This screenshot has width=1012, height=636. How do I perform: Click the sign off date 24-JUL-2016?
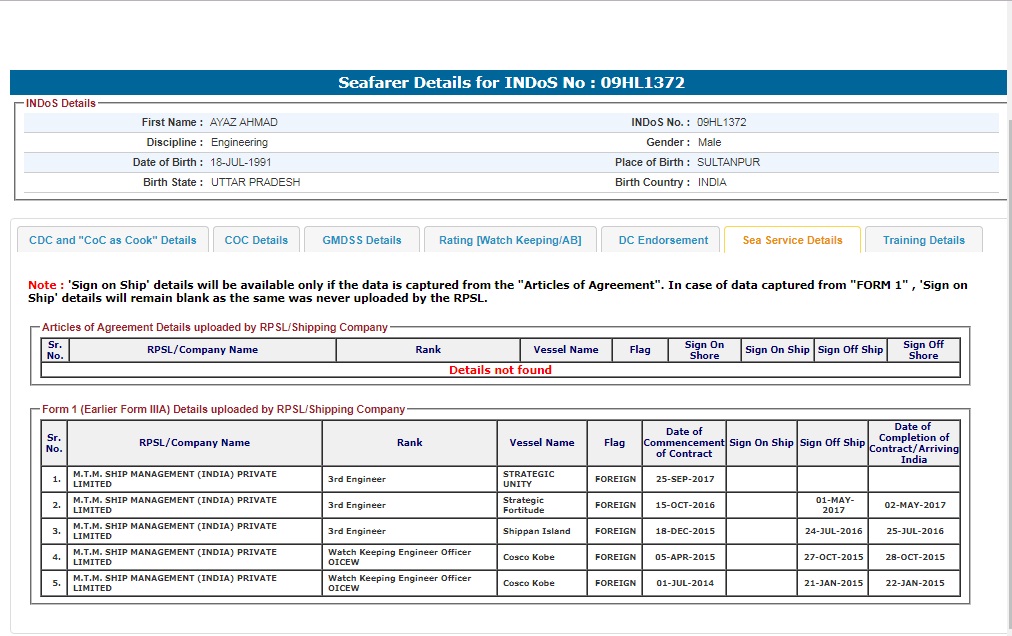click(832, 531)
